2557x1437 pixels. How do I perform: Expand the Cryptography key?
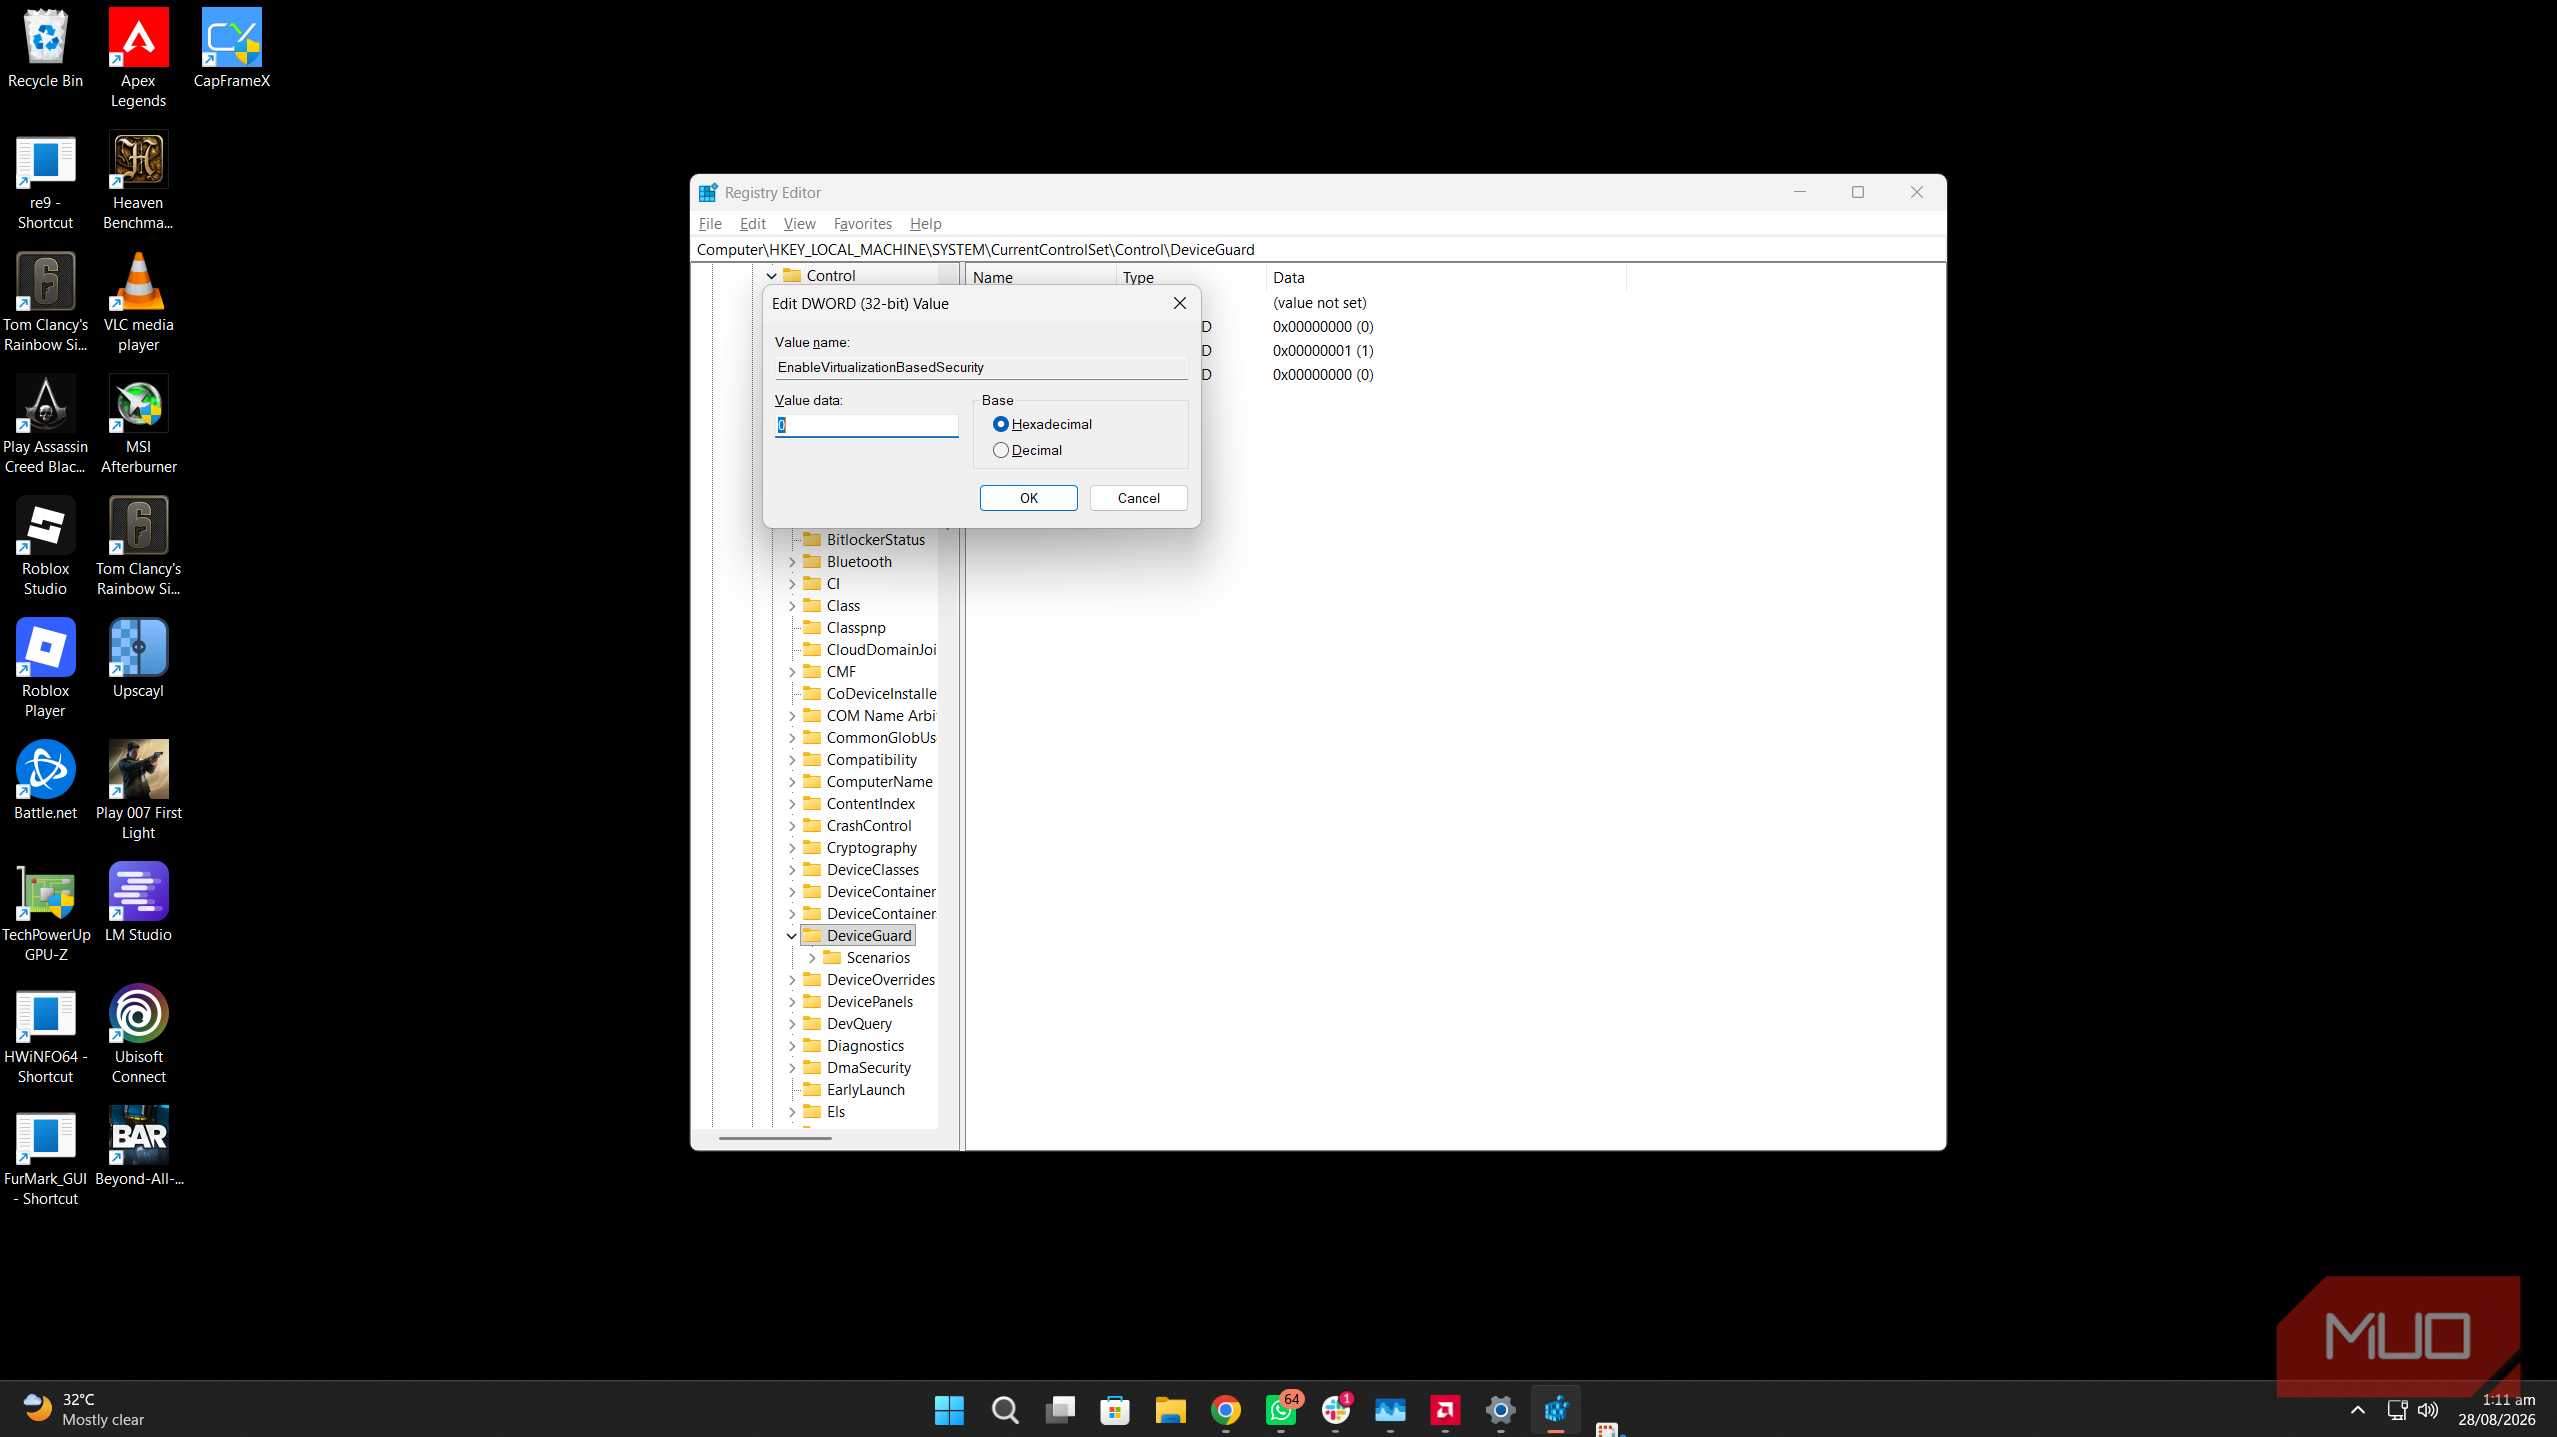[x=792, y=848]
